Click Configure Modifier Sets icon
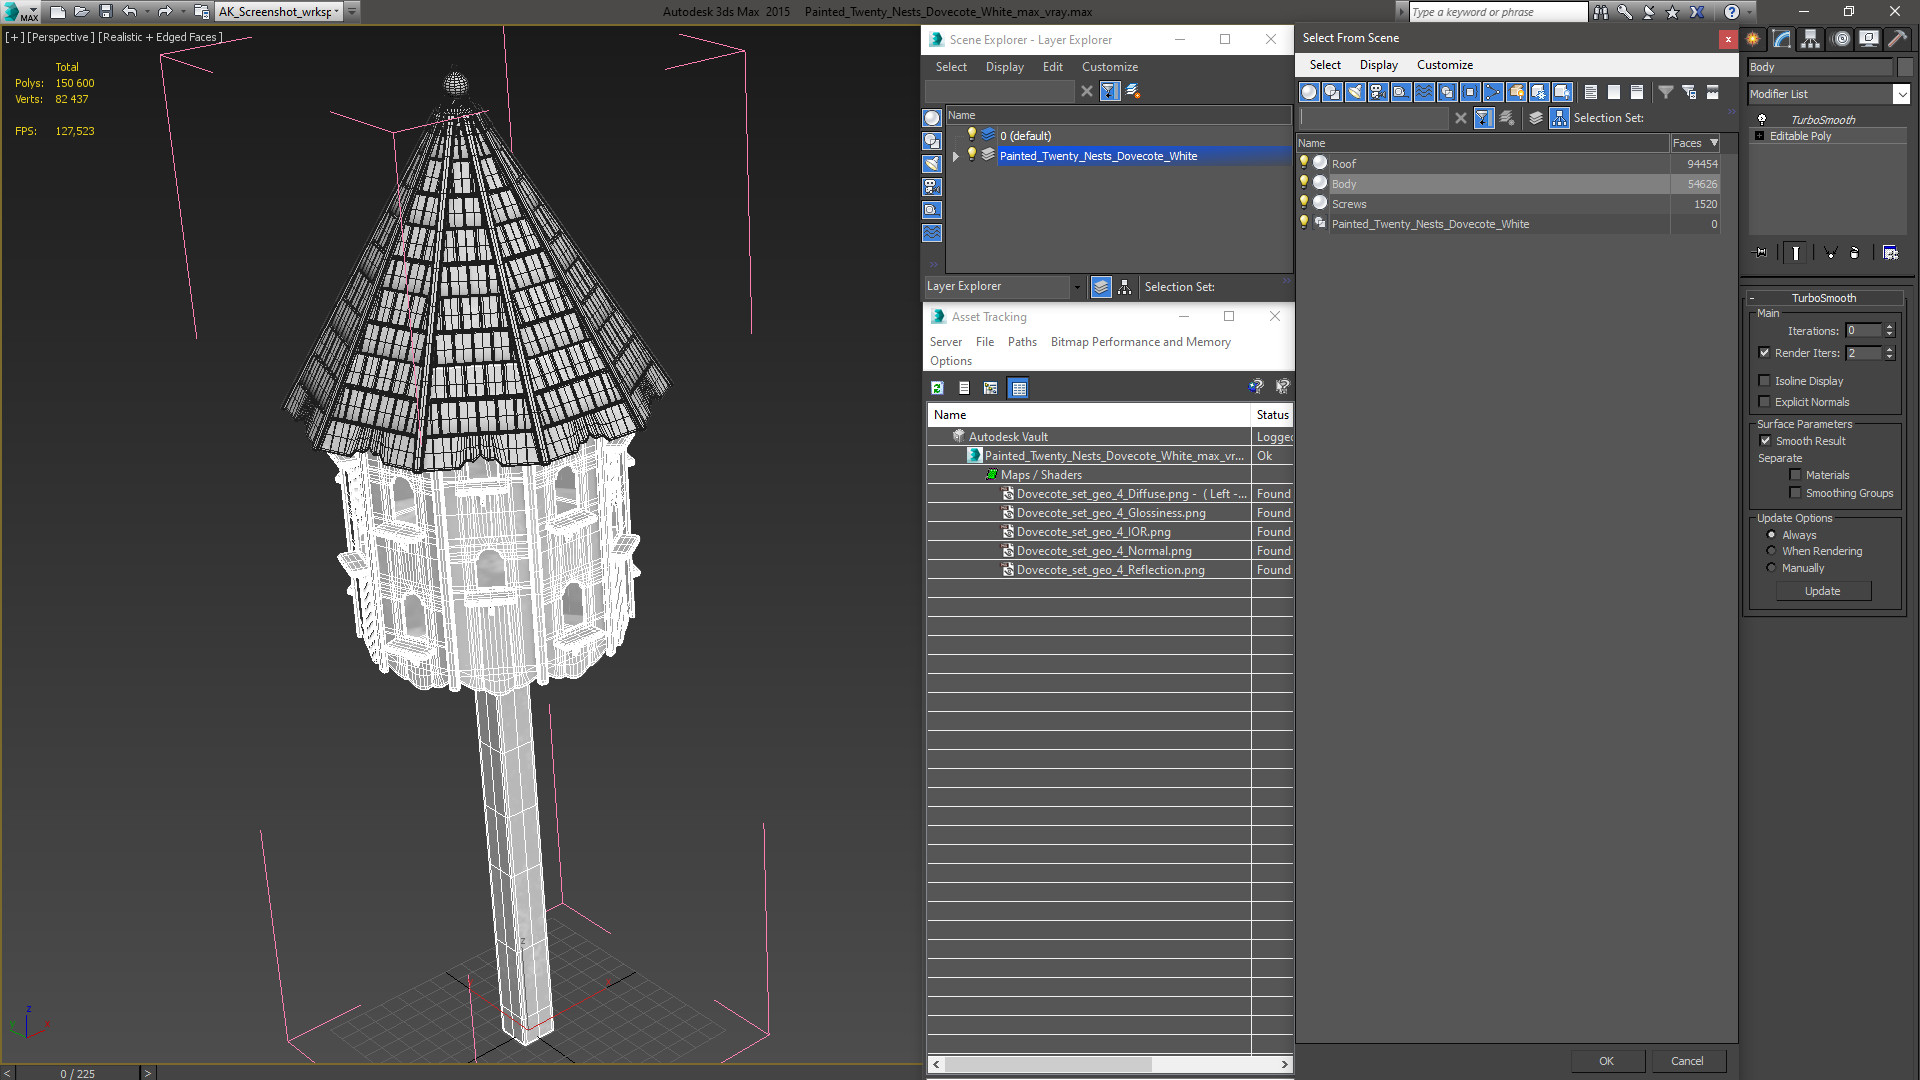Image resolution: width=1920 pixels, height=1080 pixels. click(x=1890, y=253)
